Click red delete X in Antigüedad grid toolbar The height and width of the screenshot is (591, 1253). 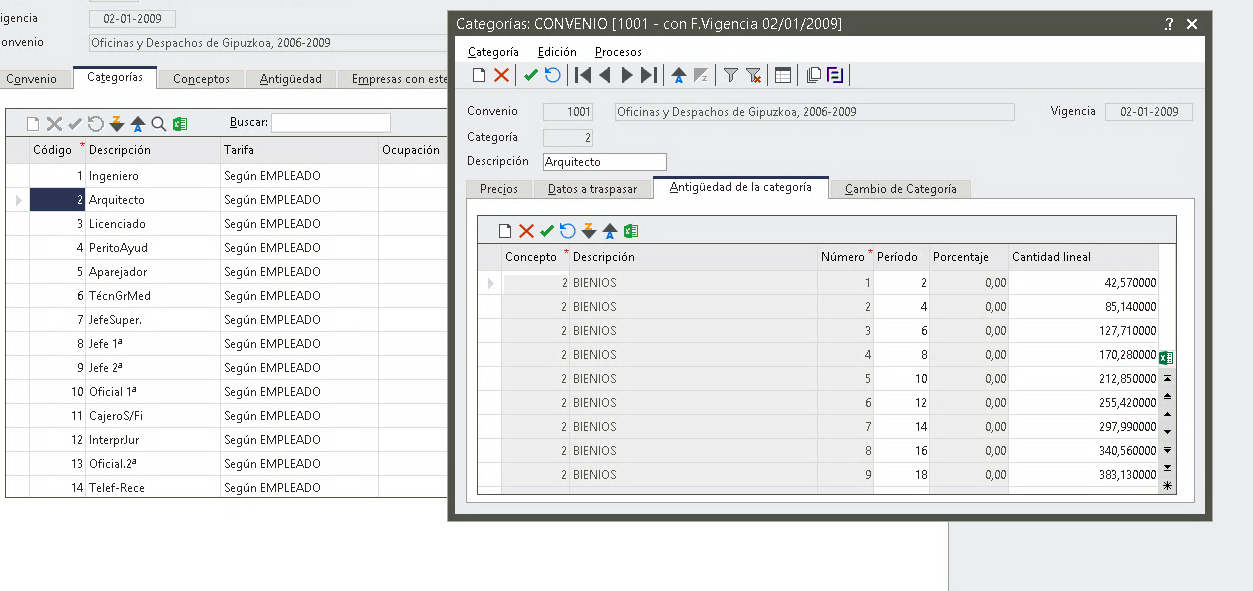point(526,231)
